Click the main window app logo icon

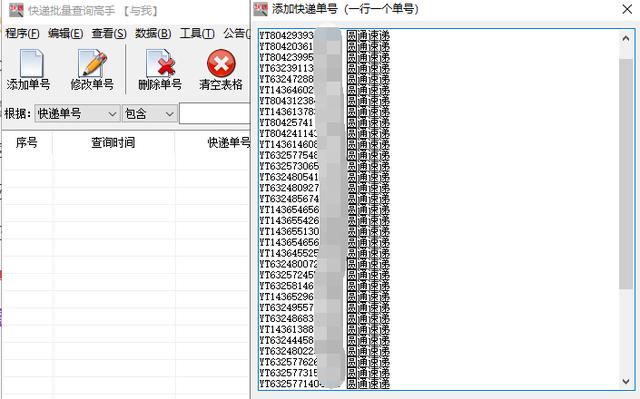(16, 10)
